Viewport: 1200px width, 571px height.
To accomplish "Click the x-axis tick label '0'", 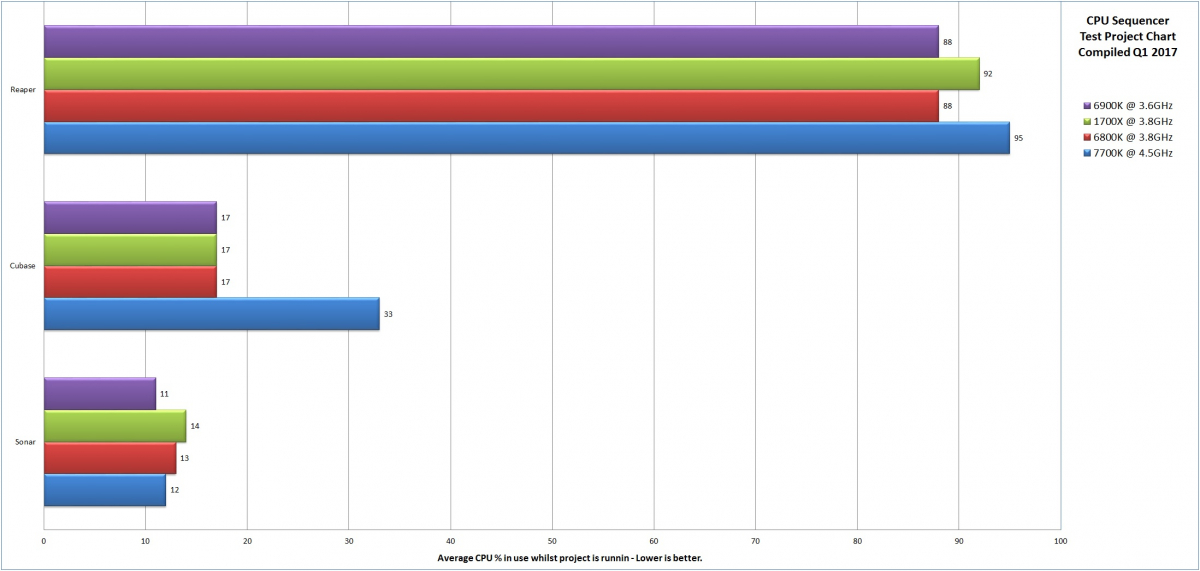I will [x=44, y=541].
